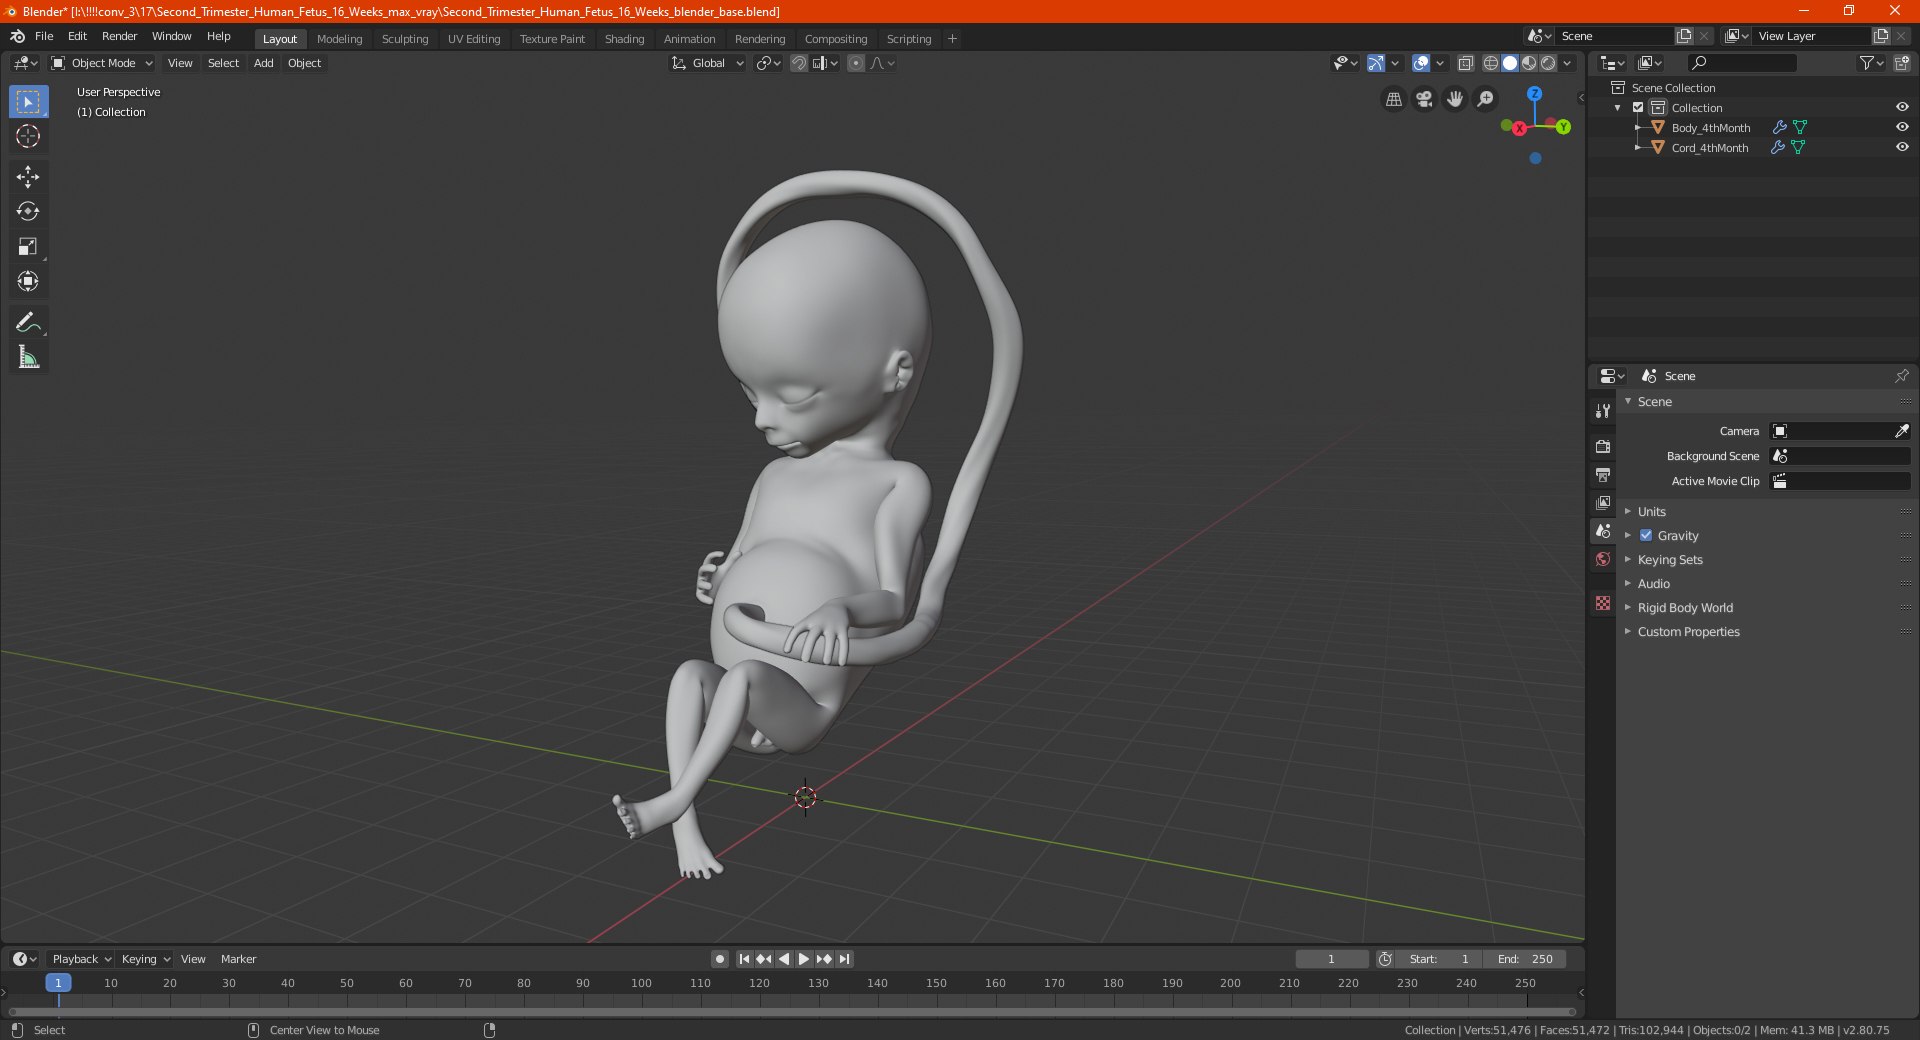Image resolution: width=1920 pixels, height=1040 pixels.
Task: Switch to the Sculpting workspace tab
Action: coord(404,39)
